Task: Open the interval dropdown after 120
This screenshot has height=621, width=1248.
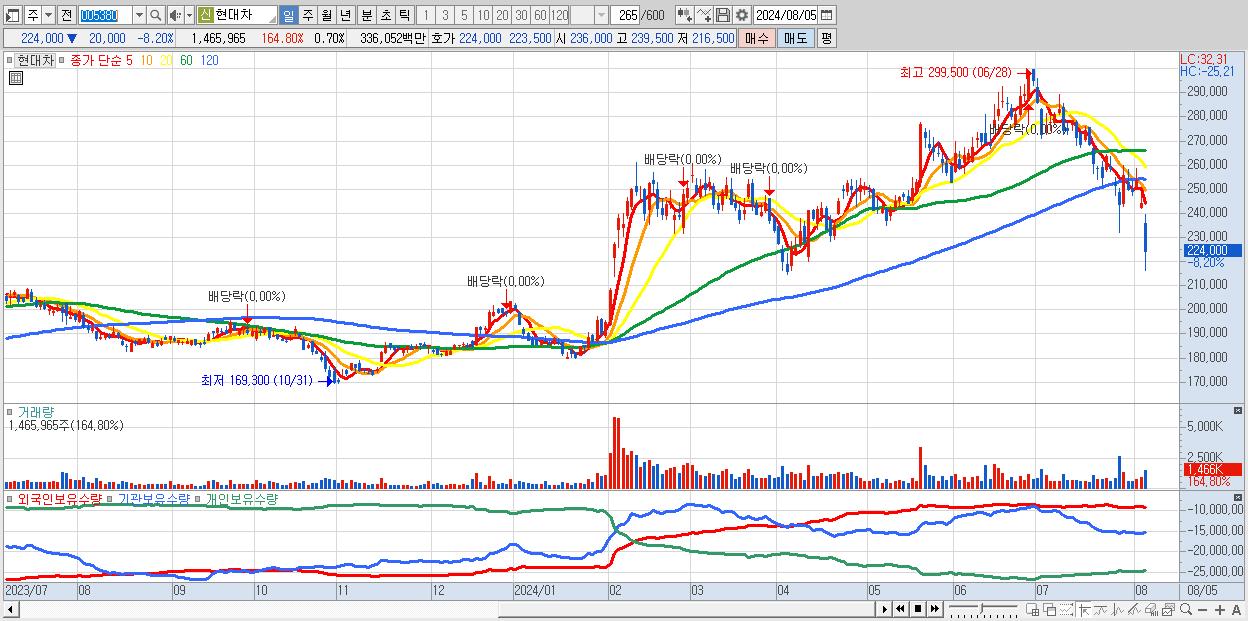Action: pyautogui.click(x=601, y=16)
